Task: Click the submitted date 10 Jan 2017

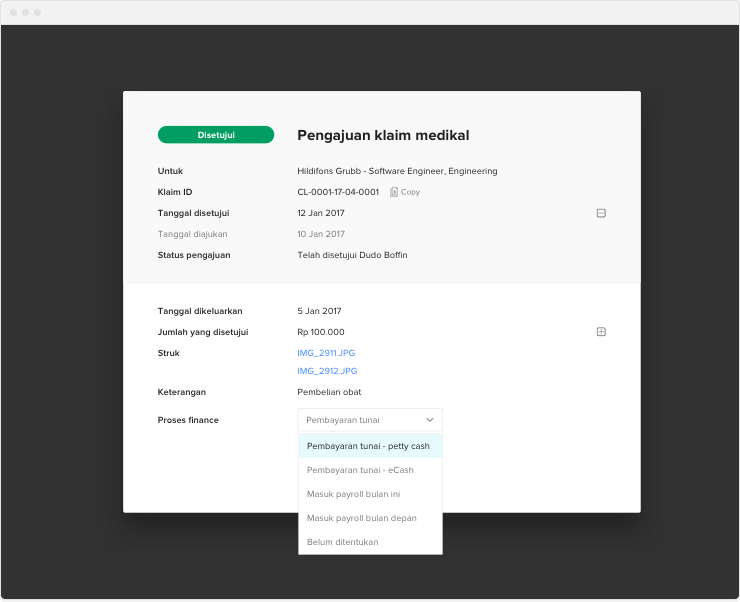Action: (321, 234)
